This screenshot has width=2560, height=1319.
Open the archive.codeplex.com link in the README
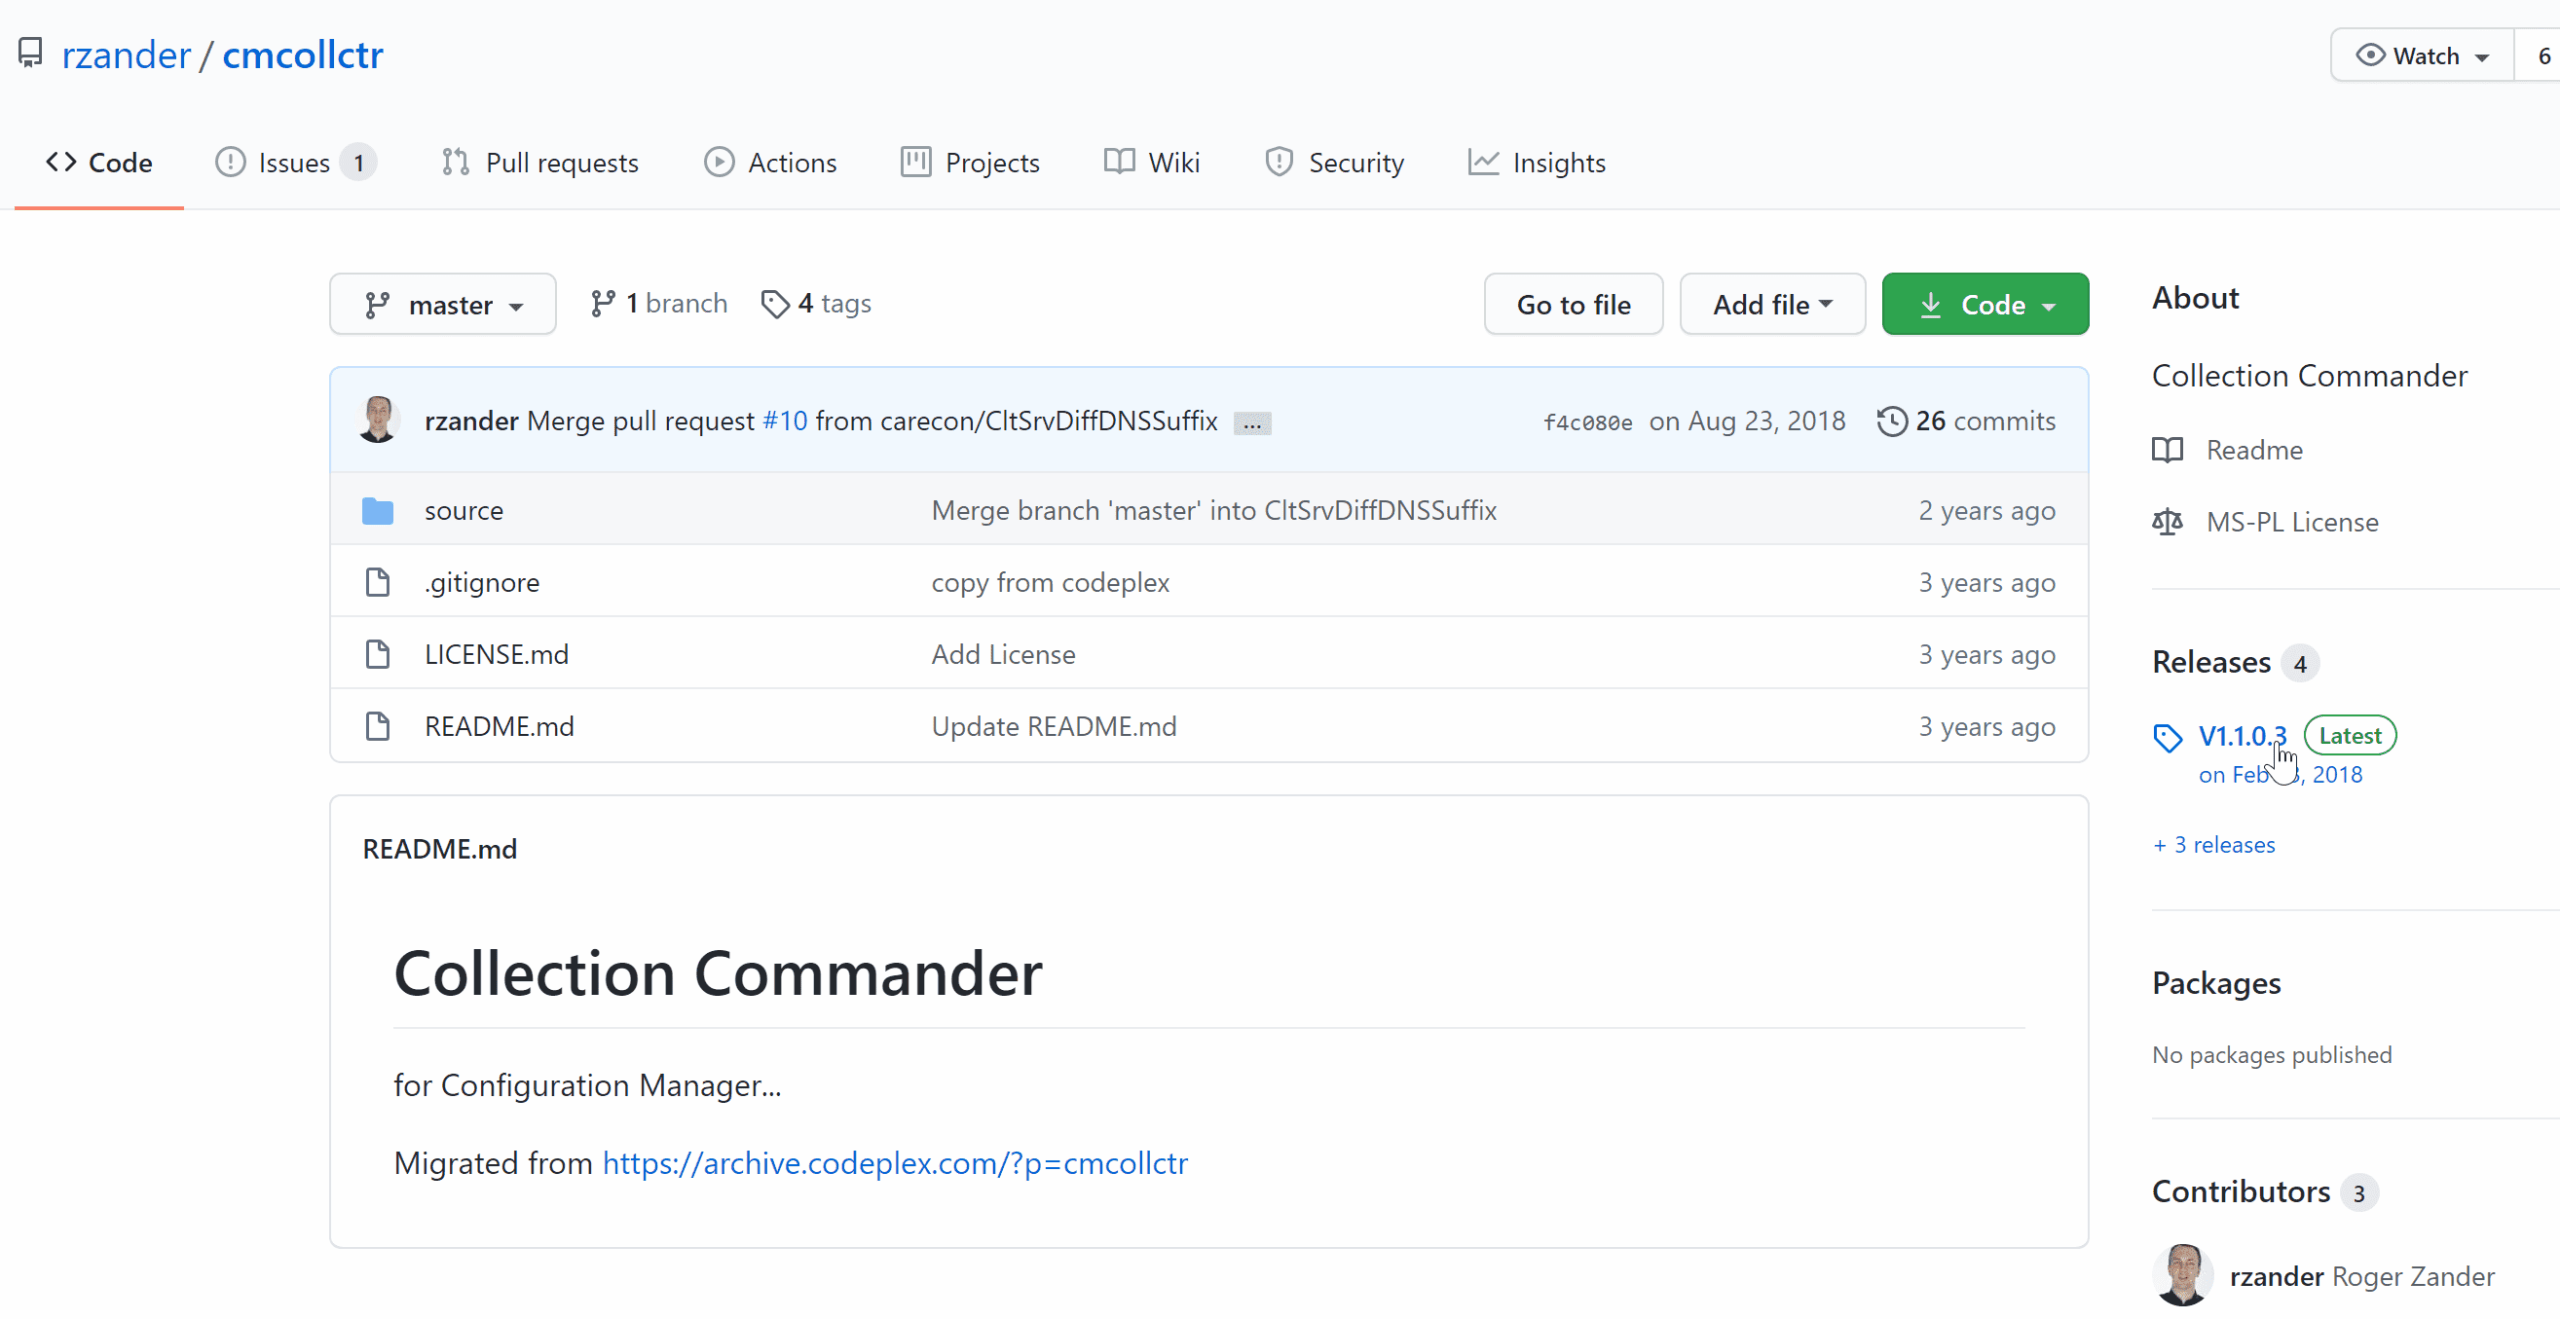coord(894,1163)
